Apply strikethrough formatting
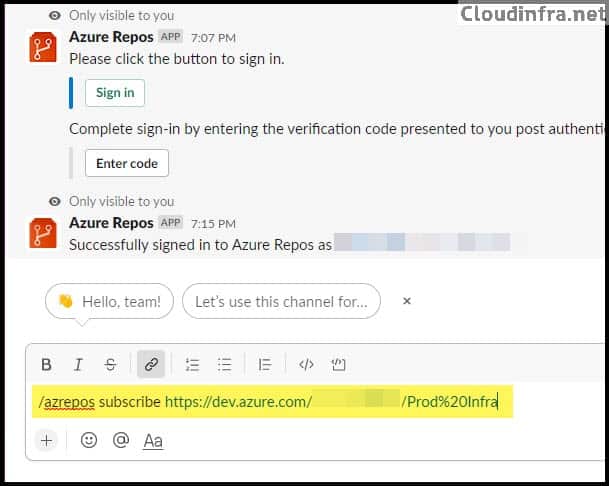This screenshot has height=486, width=609. (110, 364)
